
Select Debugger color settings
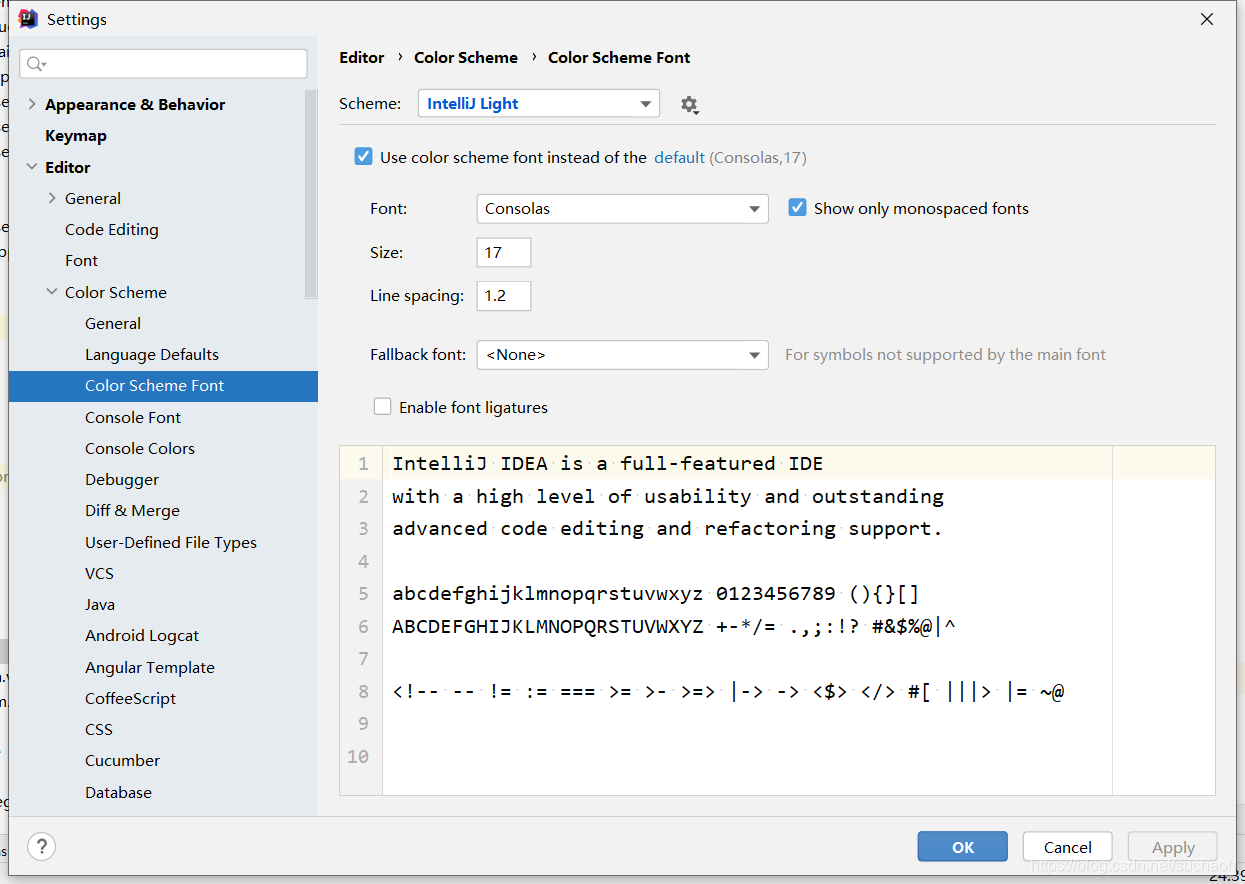[x=122, y=480]
